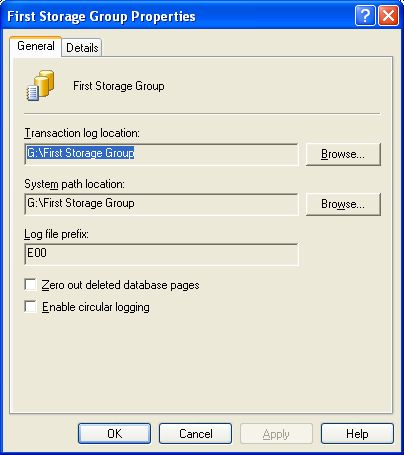
Task: Dismiss the dialog with the Cancel button
Action: tap(195, 433)
